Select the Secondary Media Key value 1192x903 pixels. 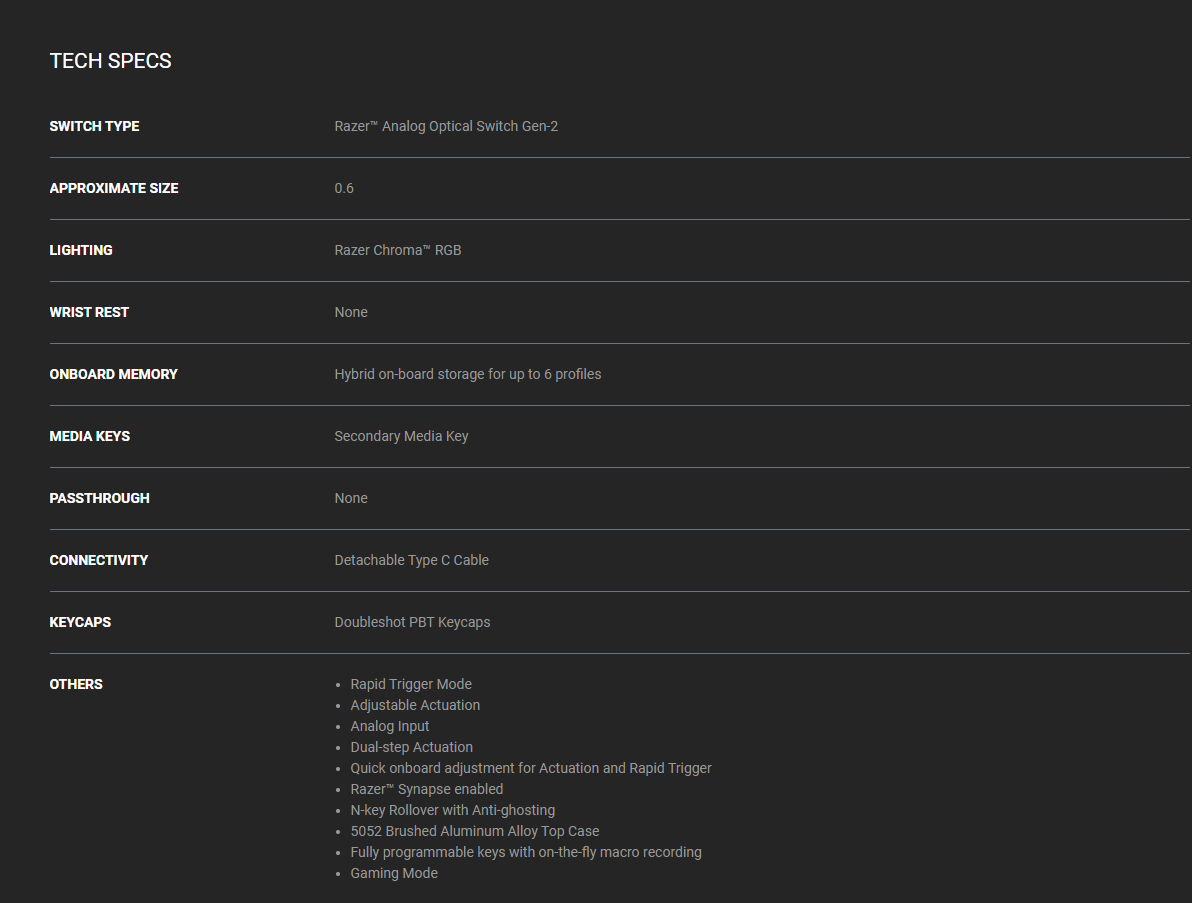[x=401, y=436]
